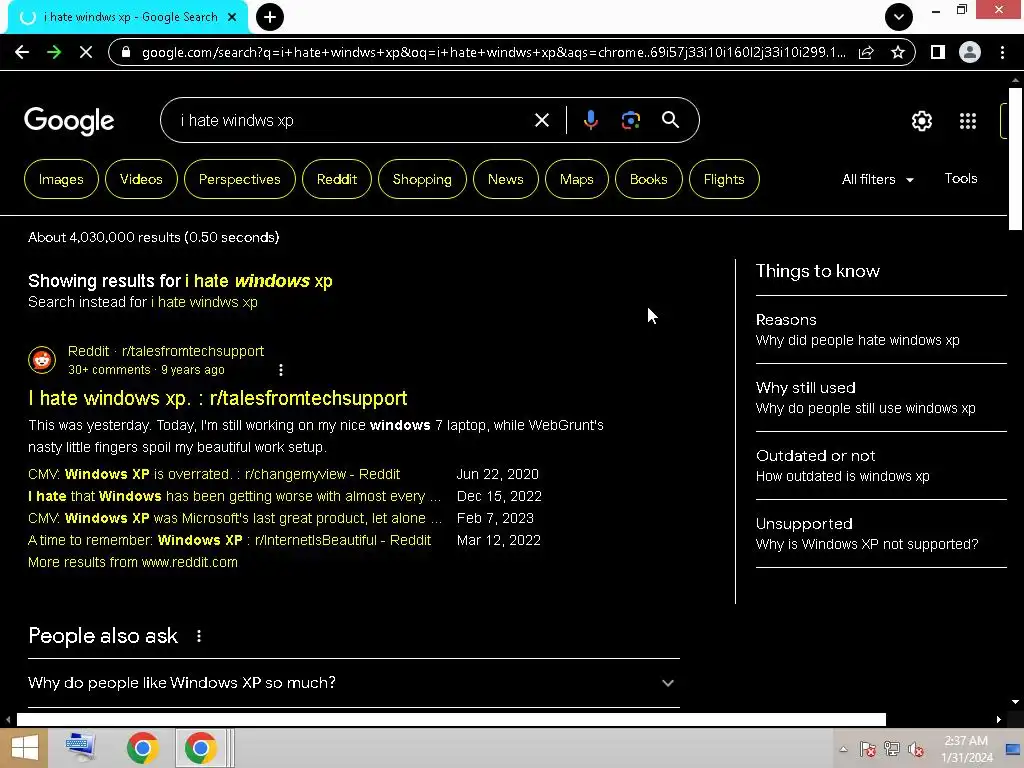Search instead for 'i hate windws xp'
This screenshot has height=768, width=1024.
click(x=204, y=302)
